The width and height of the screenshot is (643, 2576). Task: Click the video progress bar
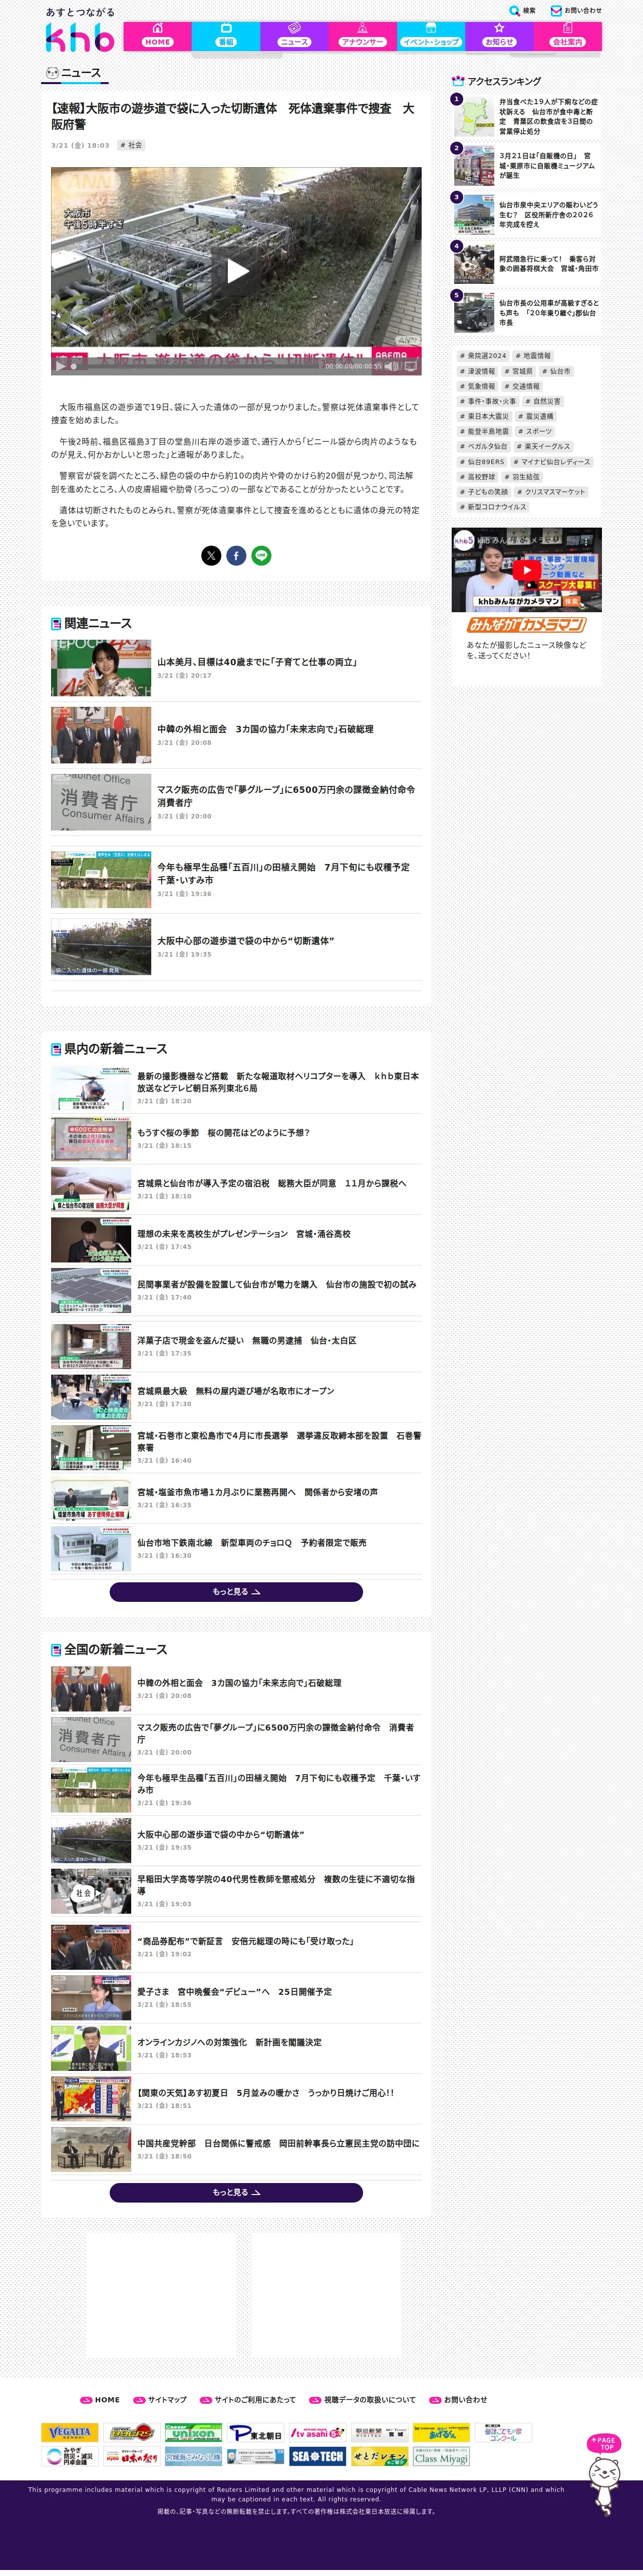tap(198, 366)
